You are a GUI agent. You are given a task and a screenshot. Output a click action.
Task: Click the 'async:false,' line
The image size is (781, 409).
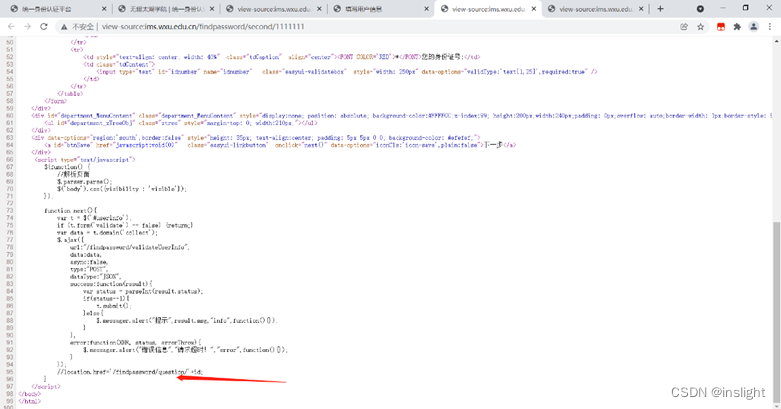pyautogui.click(x=89, y=262)
